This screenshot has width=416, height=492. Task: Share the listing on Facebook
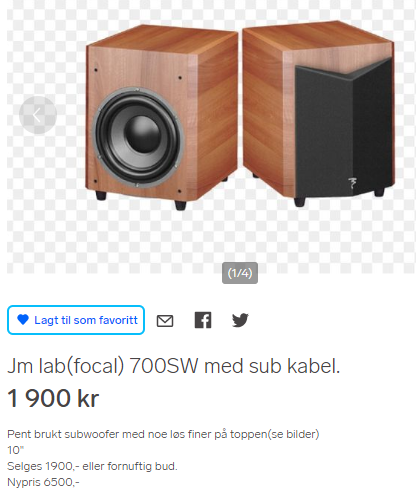pyautogui.click(x=203, y=320)
